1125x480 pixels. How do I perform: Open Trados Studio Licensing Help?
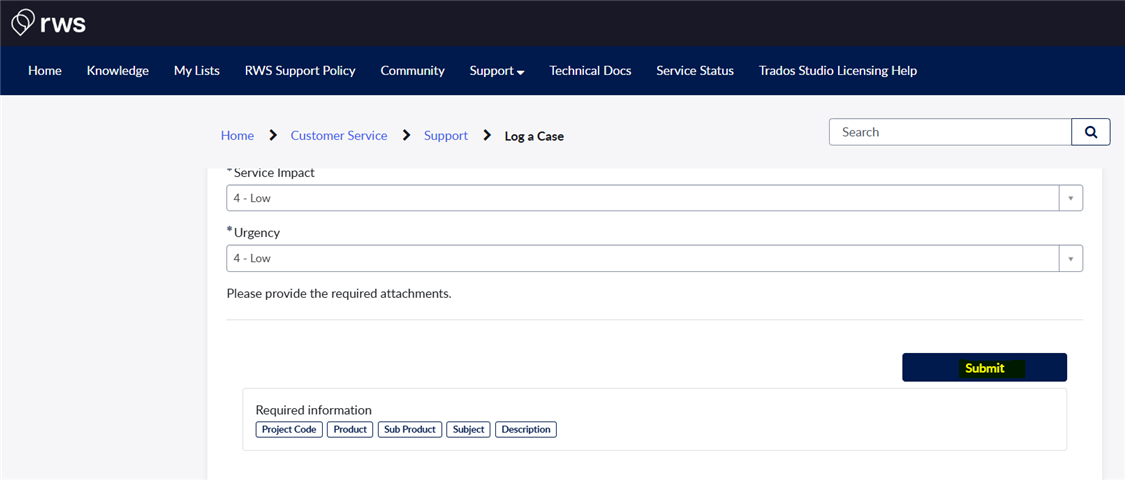click(x=838, y=71)
